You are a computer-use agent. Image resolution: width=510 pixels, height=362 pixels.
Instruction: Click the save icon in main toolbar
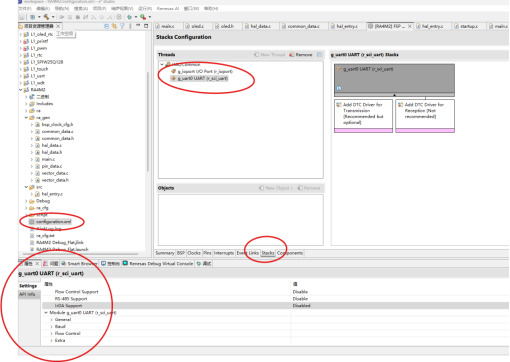(22, 17)
